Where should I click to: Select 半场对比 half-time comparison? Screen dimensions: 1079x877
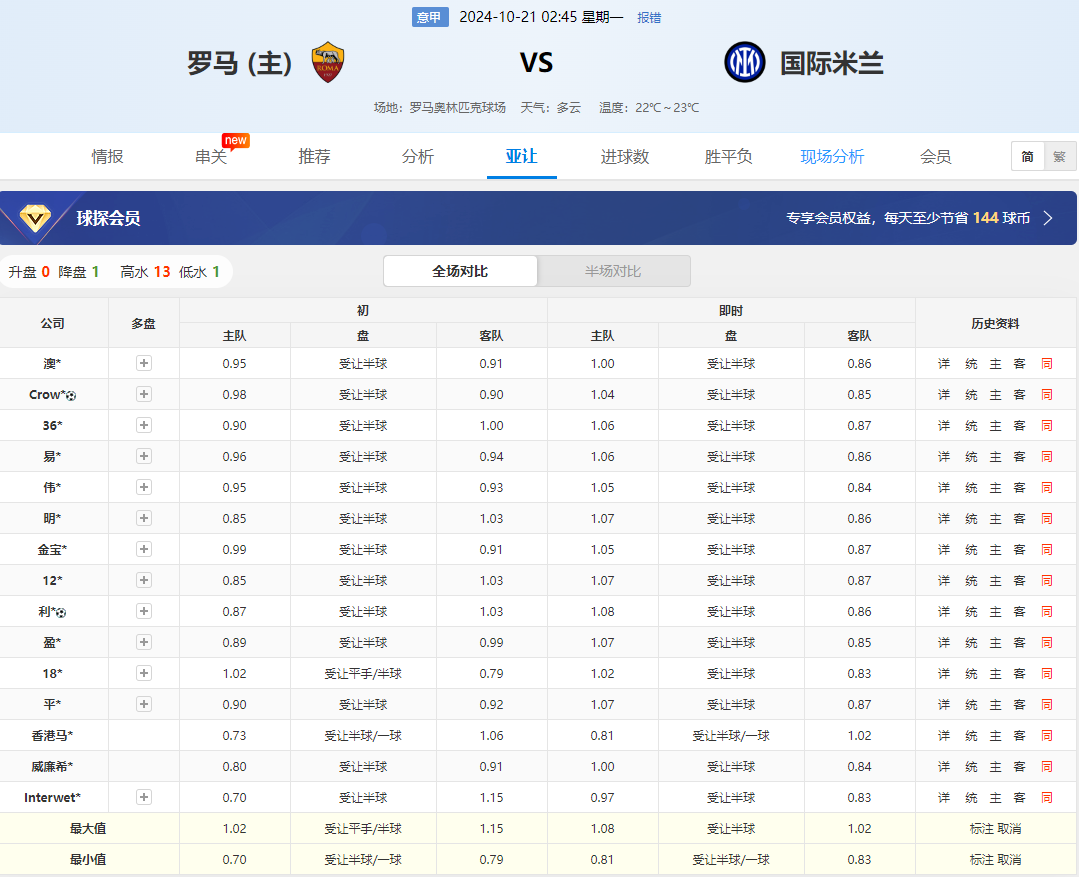613,271
